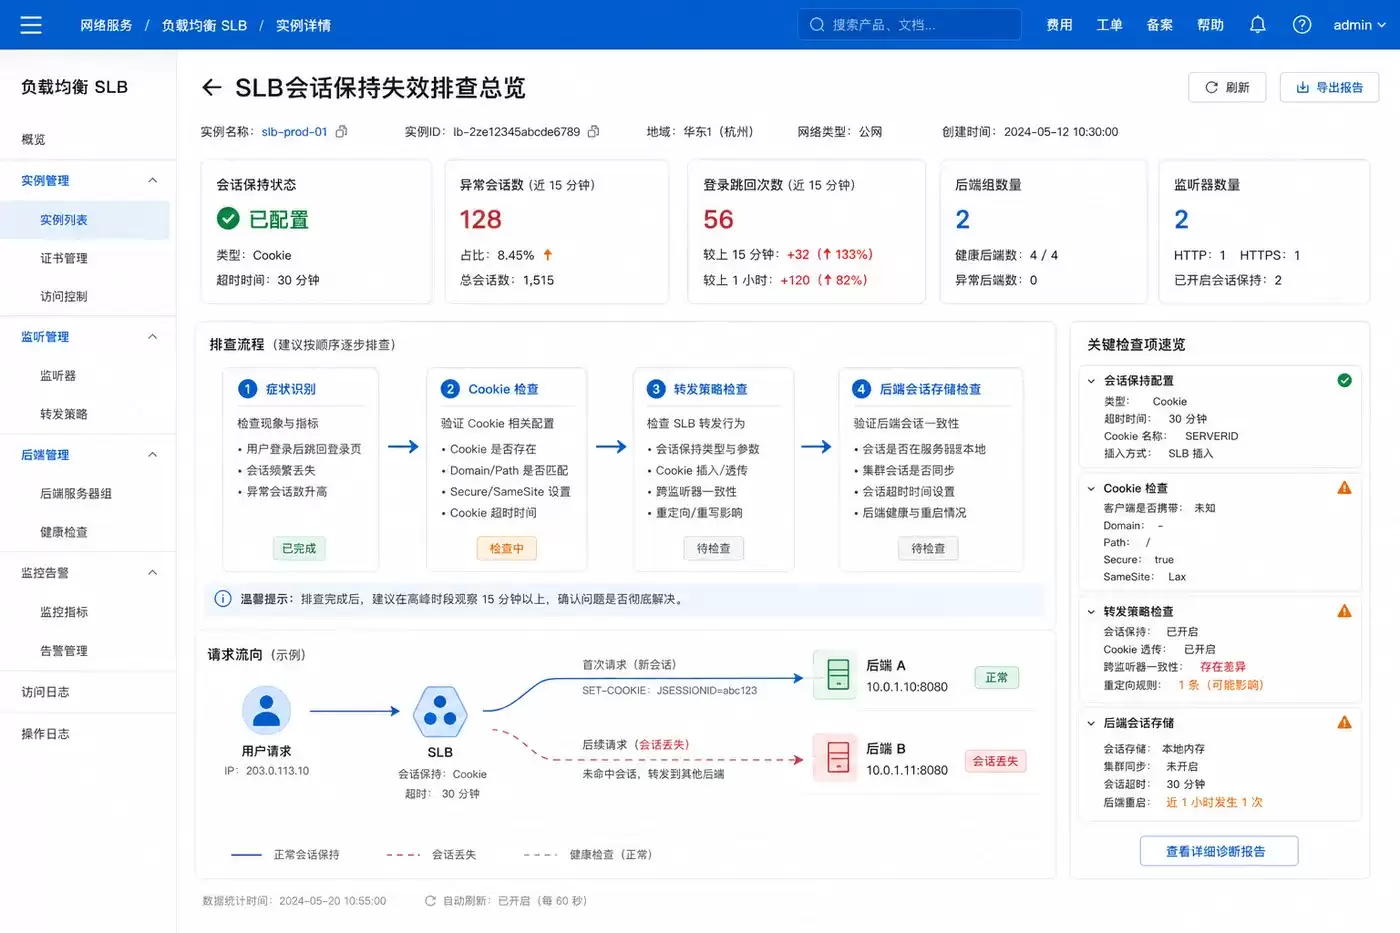The width and height of the screenshot is (1400, 933).
Task: Click the backend A server icon
Action: [838, 675]
